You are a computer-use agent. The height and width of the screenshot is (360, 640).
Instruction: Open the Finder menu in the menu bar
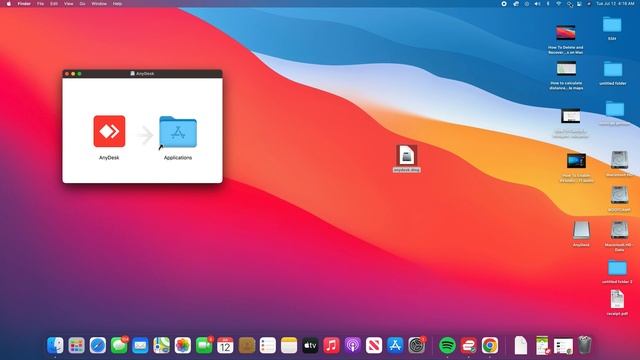point(24,4)
